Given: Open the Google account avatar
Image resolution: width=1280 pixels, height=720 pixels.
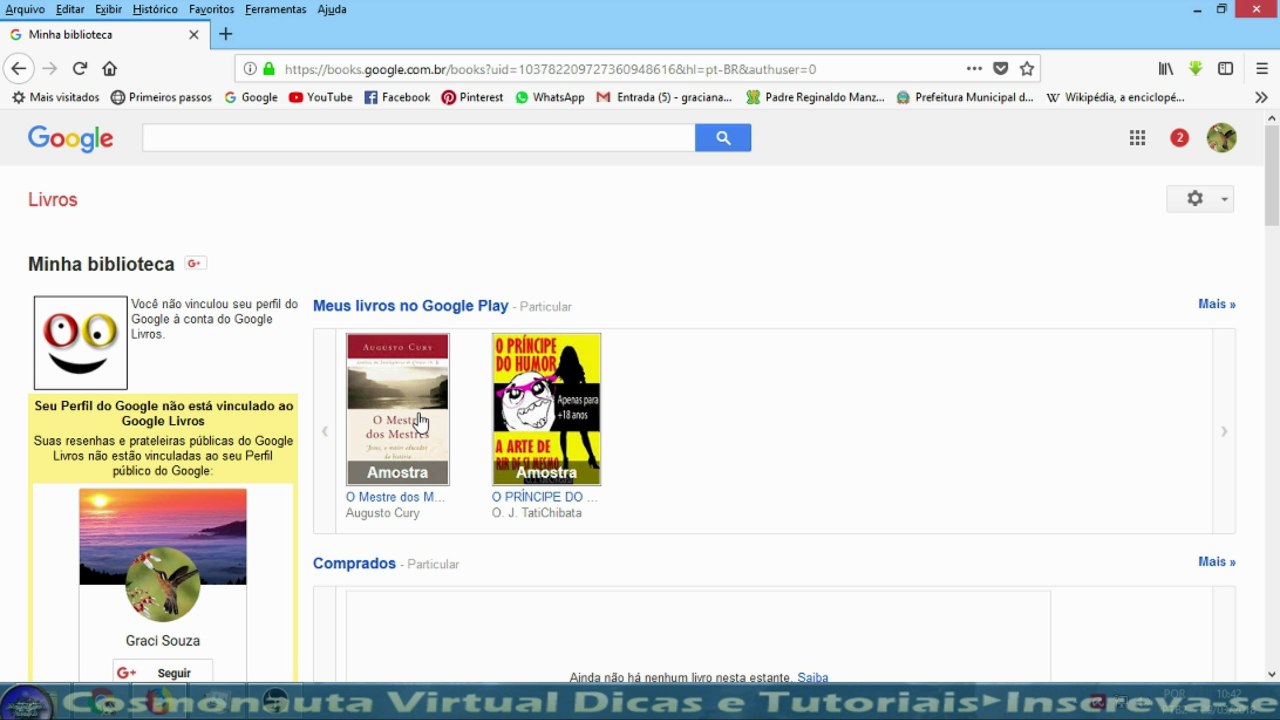Looking at the screenshot, I should coord(1222,138).
